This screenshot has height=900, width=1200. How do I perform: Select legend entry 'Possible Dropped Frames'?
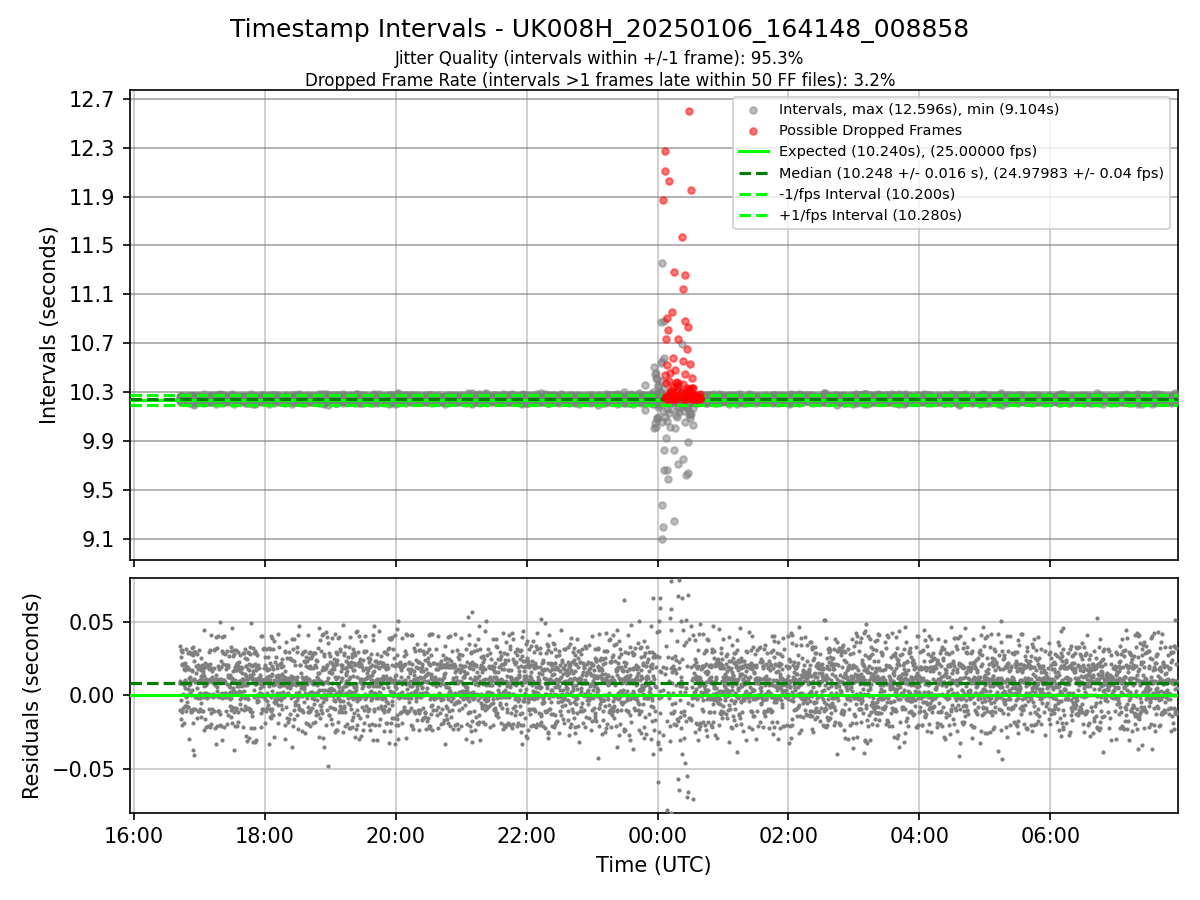coord(870,130)
